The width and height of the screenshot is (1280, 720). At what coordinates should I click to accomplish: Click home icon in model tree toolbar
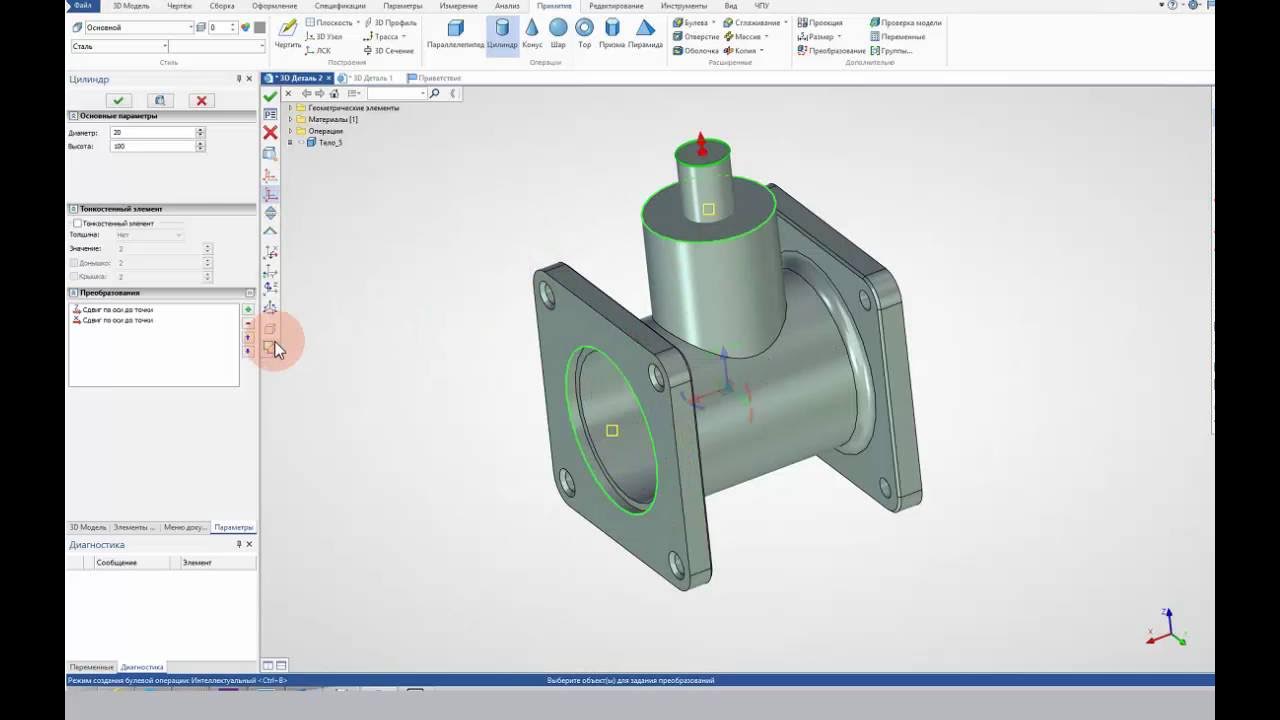coord(334,93)
